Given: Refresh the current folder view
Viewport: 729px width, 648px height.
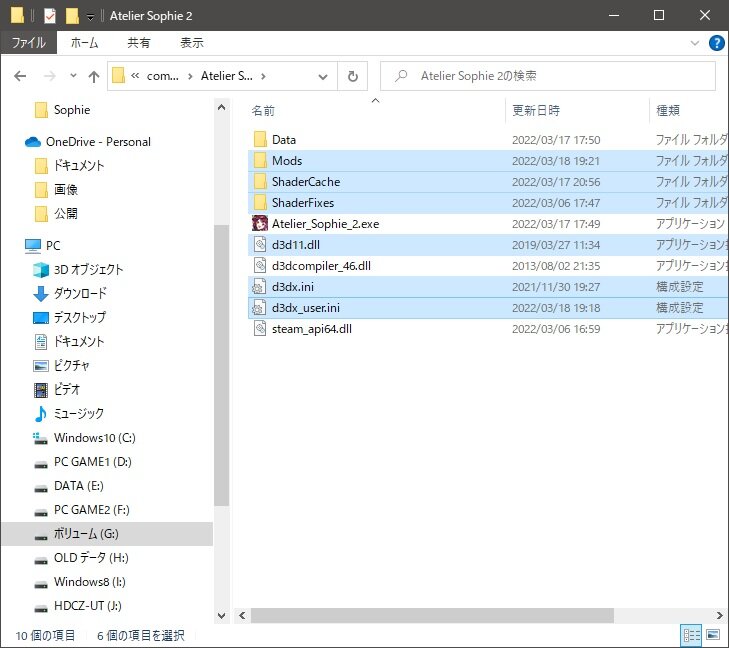Looking at the screenshot, I should [353, 76].
